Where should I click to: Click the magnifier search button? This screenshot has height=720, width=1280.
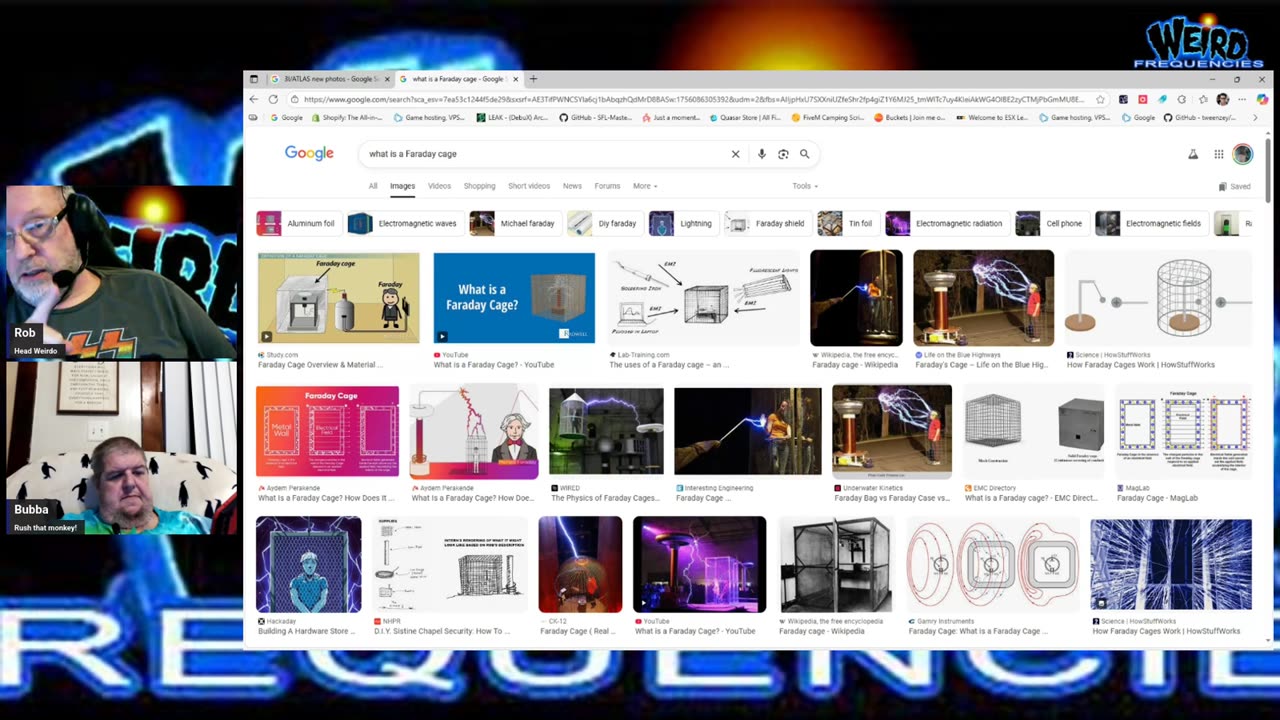804,154
